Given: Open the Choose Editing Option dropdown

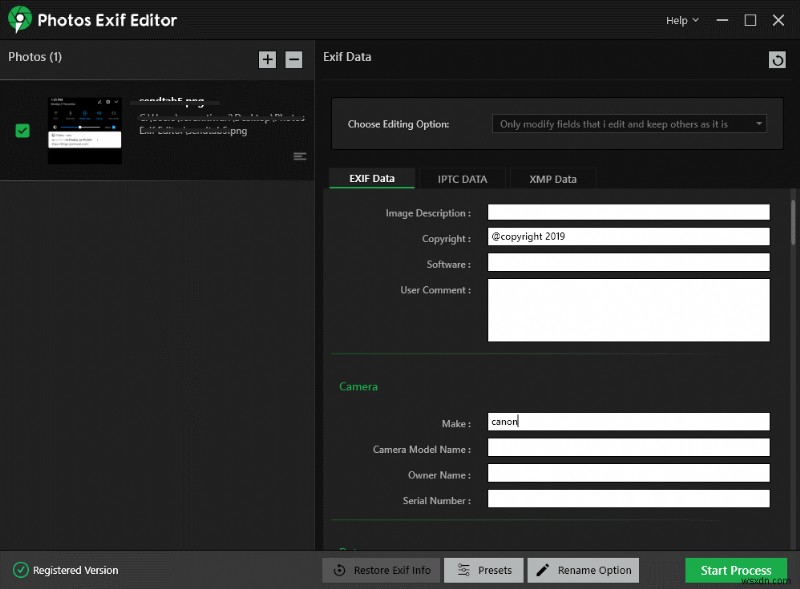Looking at the screenshot, I should point(629,124).
